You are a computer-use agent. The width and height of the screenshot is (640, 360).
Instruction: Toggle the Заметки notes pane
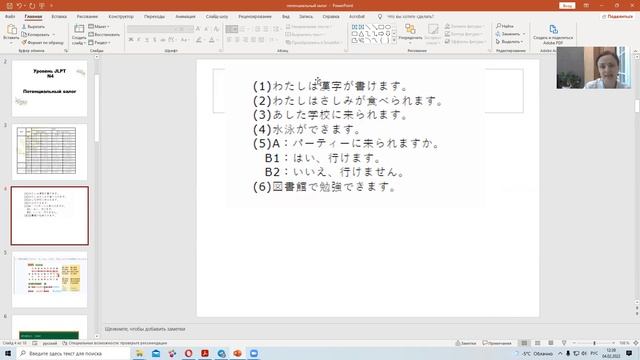coord(466,343)
